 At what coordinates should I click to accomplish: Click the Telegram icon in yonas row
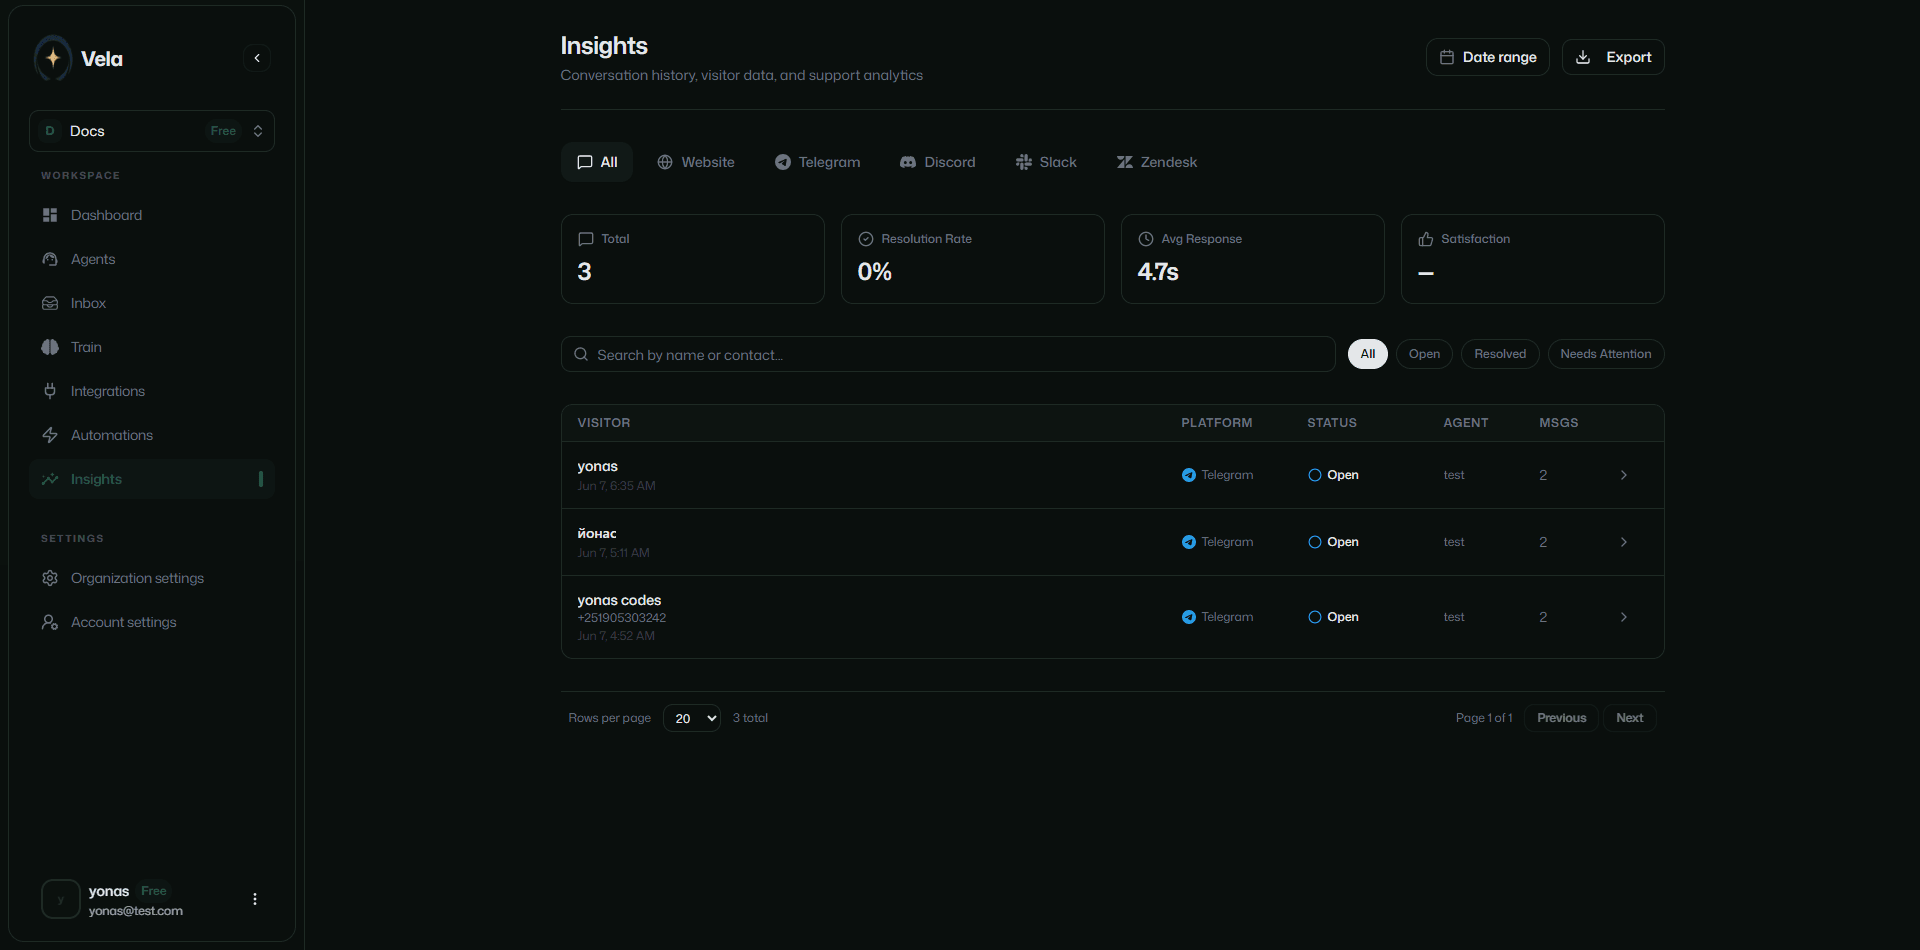1189,475
